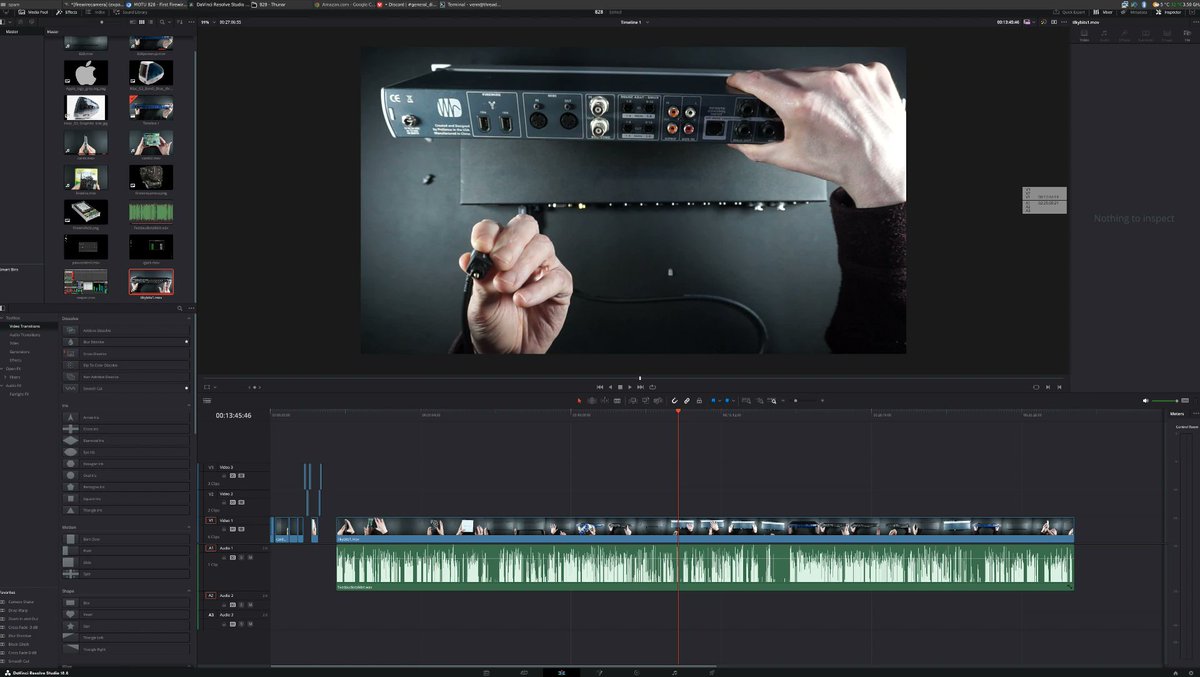Select Audio Transitions in the toolbox
Image resolution: width=1200 pixels, height=677 pixels.
[x=25, y=334]
